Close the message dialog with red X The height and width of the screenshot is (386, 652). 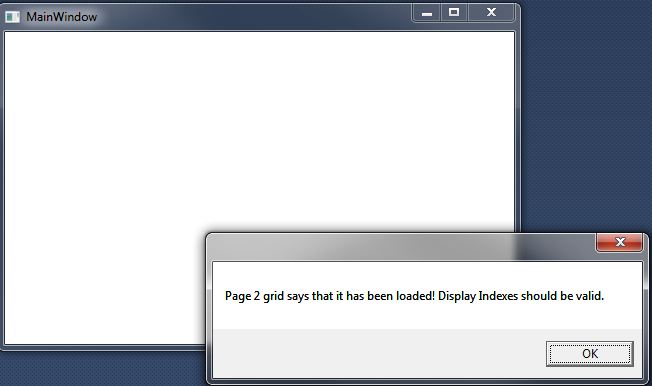tap(620, 242)
